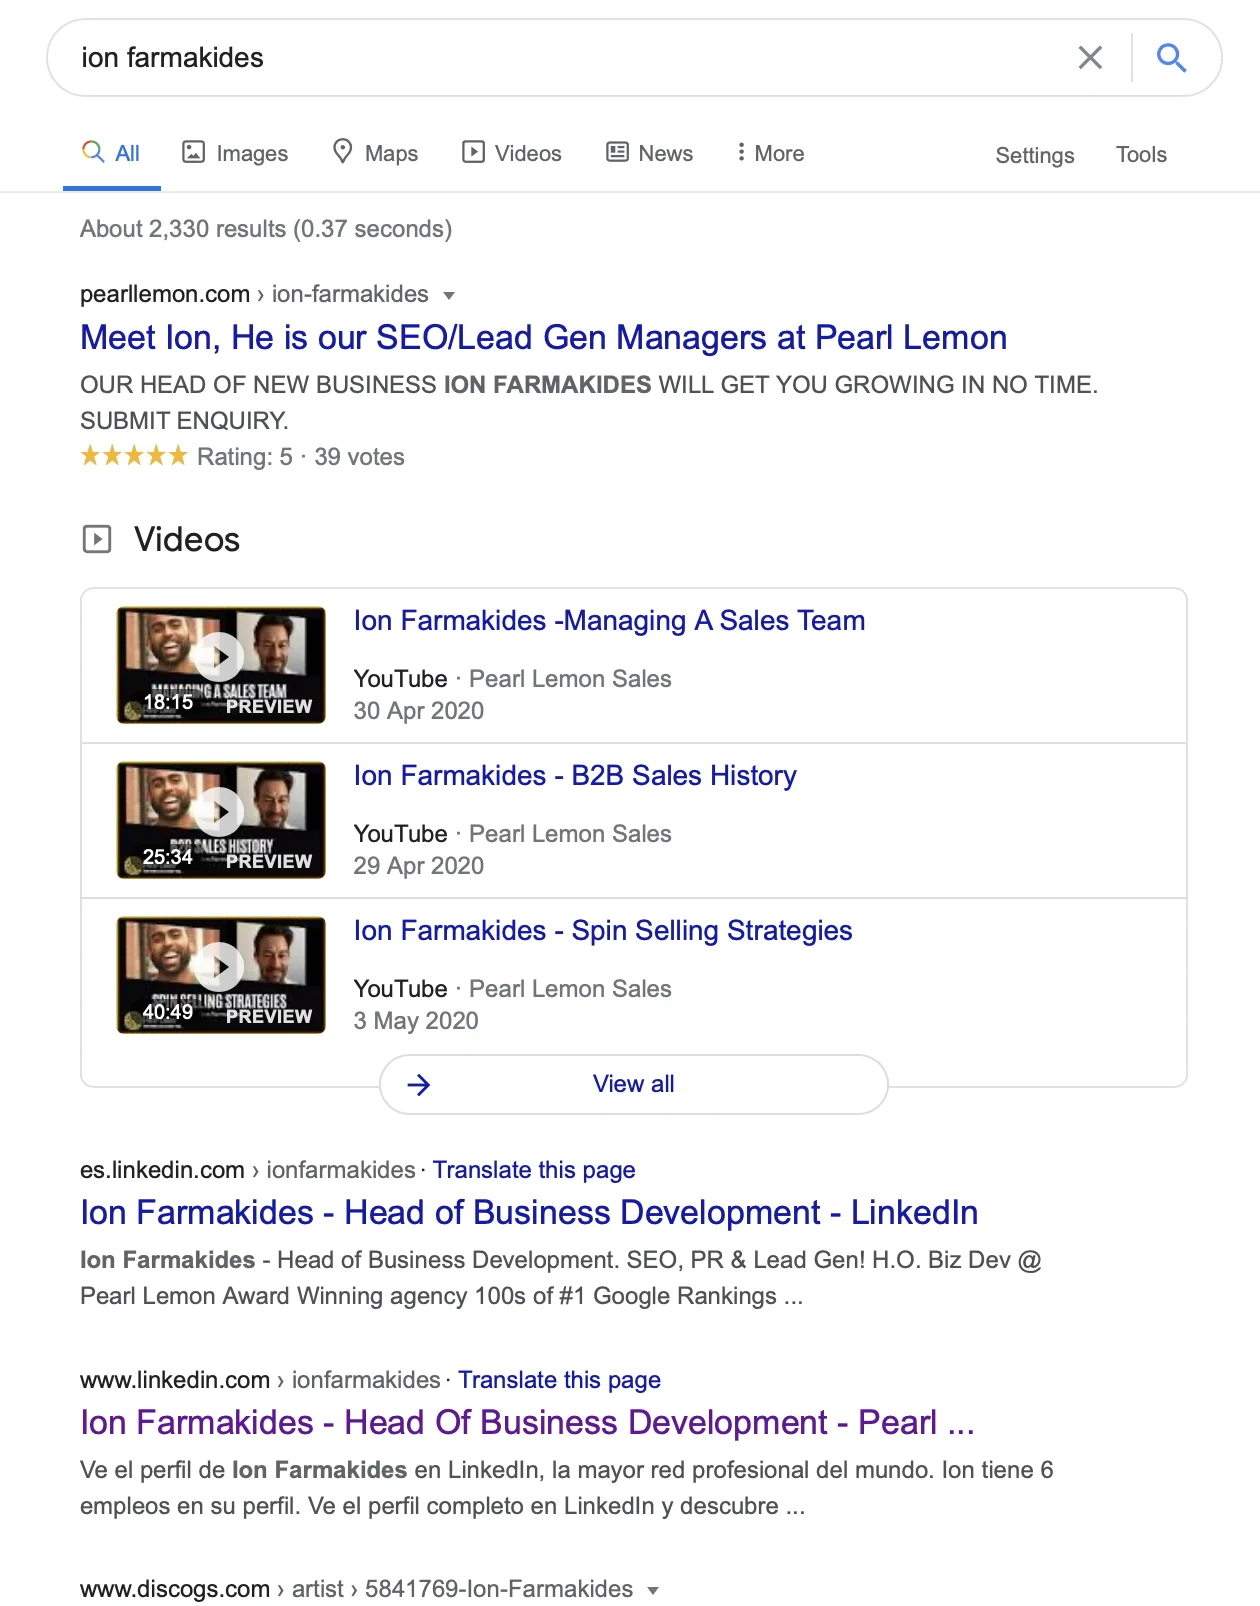
Task: Go to the News tab
Action: tap(650, 153)
